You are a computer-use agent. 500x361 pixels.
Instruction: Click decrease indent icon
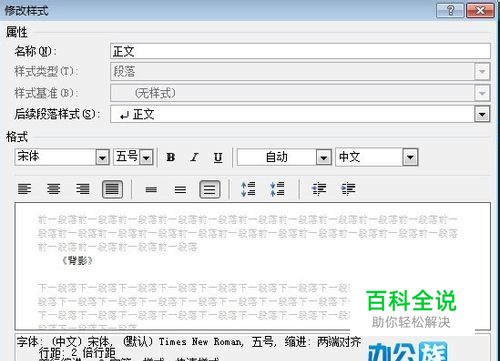pyautogui.click(x=319, y=189)
